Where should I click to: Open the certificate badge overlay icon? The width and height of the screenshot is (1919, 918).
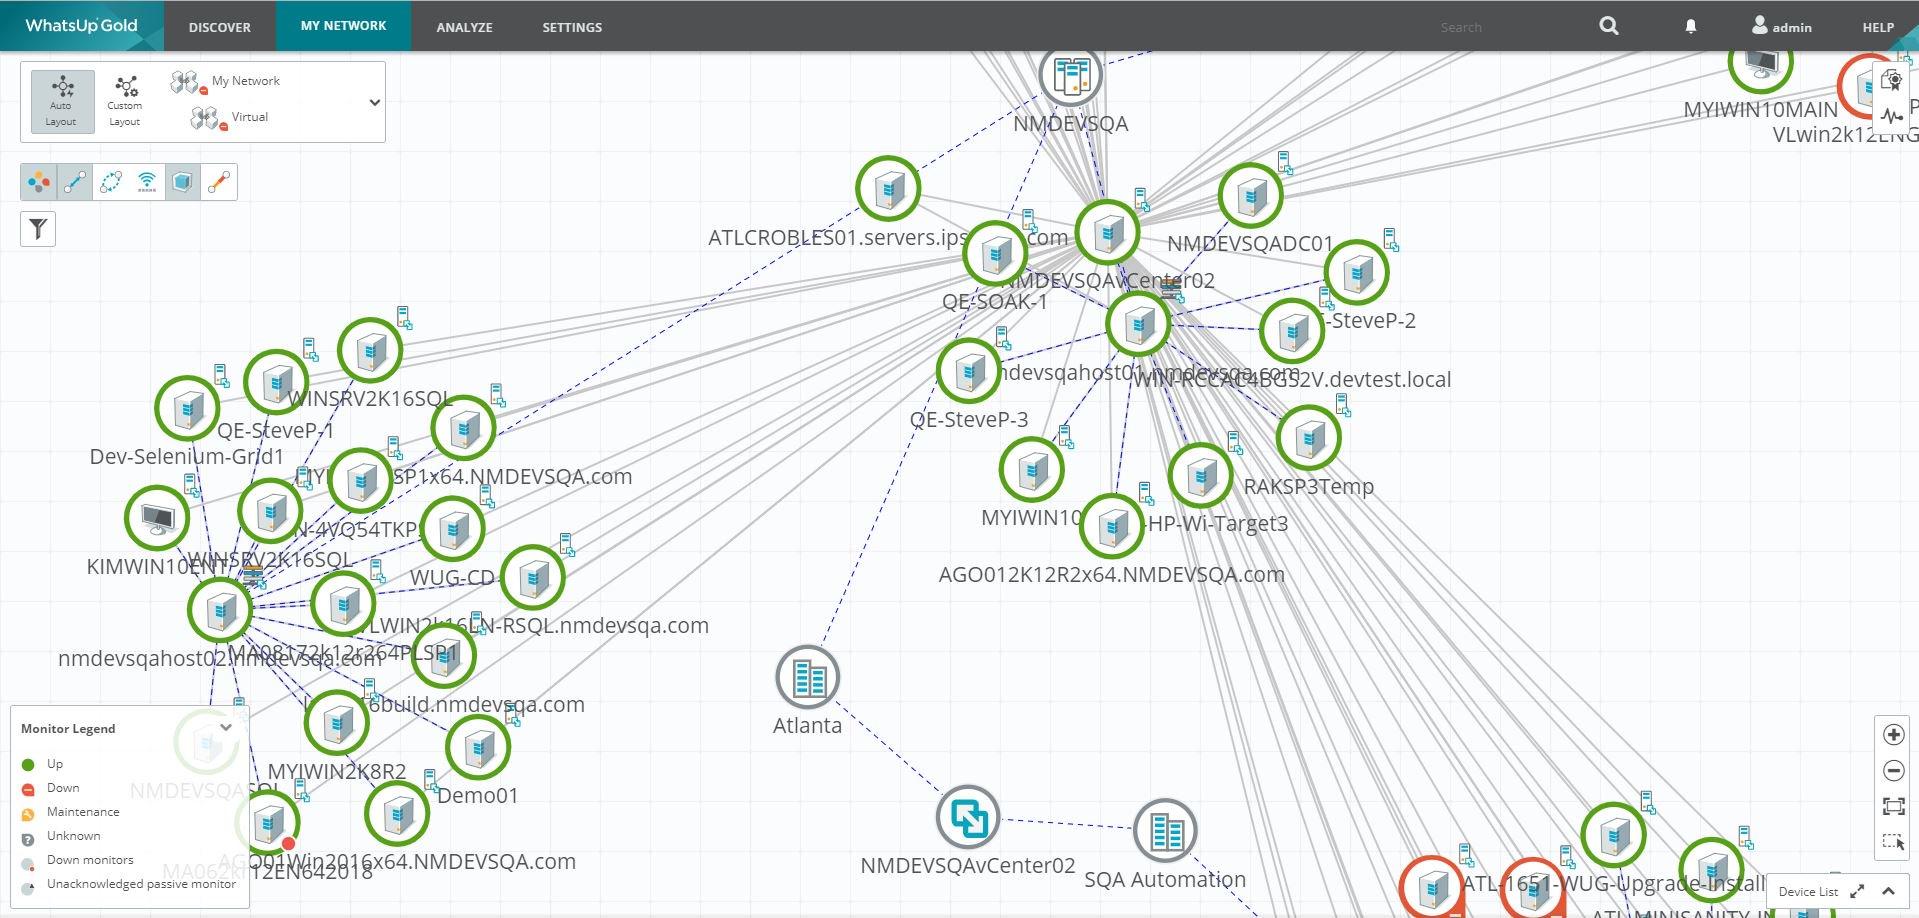[x=1891, y=80]
